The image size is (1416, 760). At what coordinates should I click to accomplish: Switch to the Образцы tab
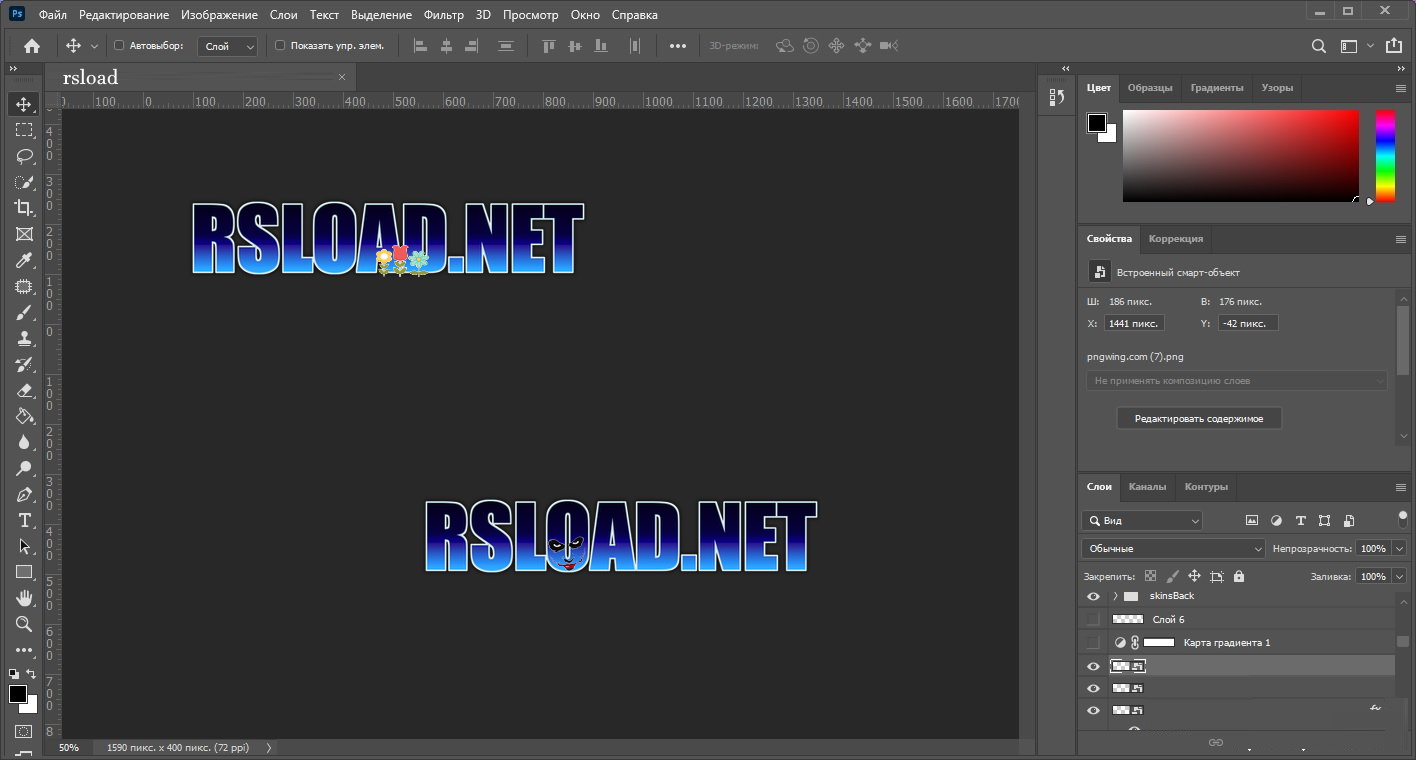coord(1150,88)
